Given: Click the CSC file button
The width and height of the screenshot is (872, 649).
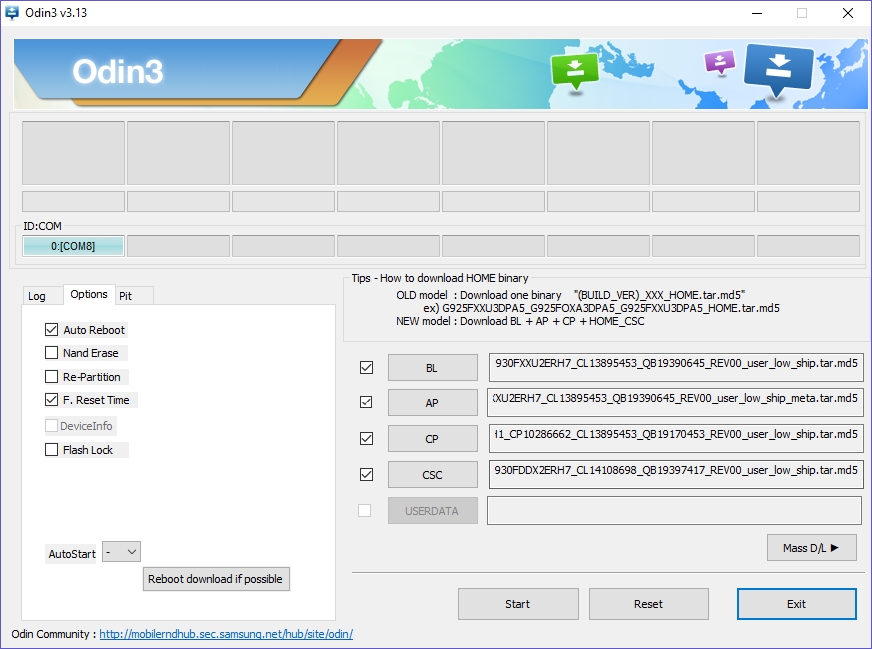Looking at the screenshot, I should tap(433, 475).
